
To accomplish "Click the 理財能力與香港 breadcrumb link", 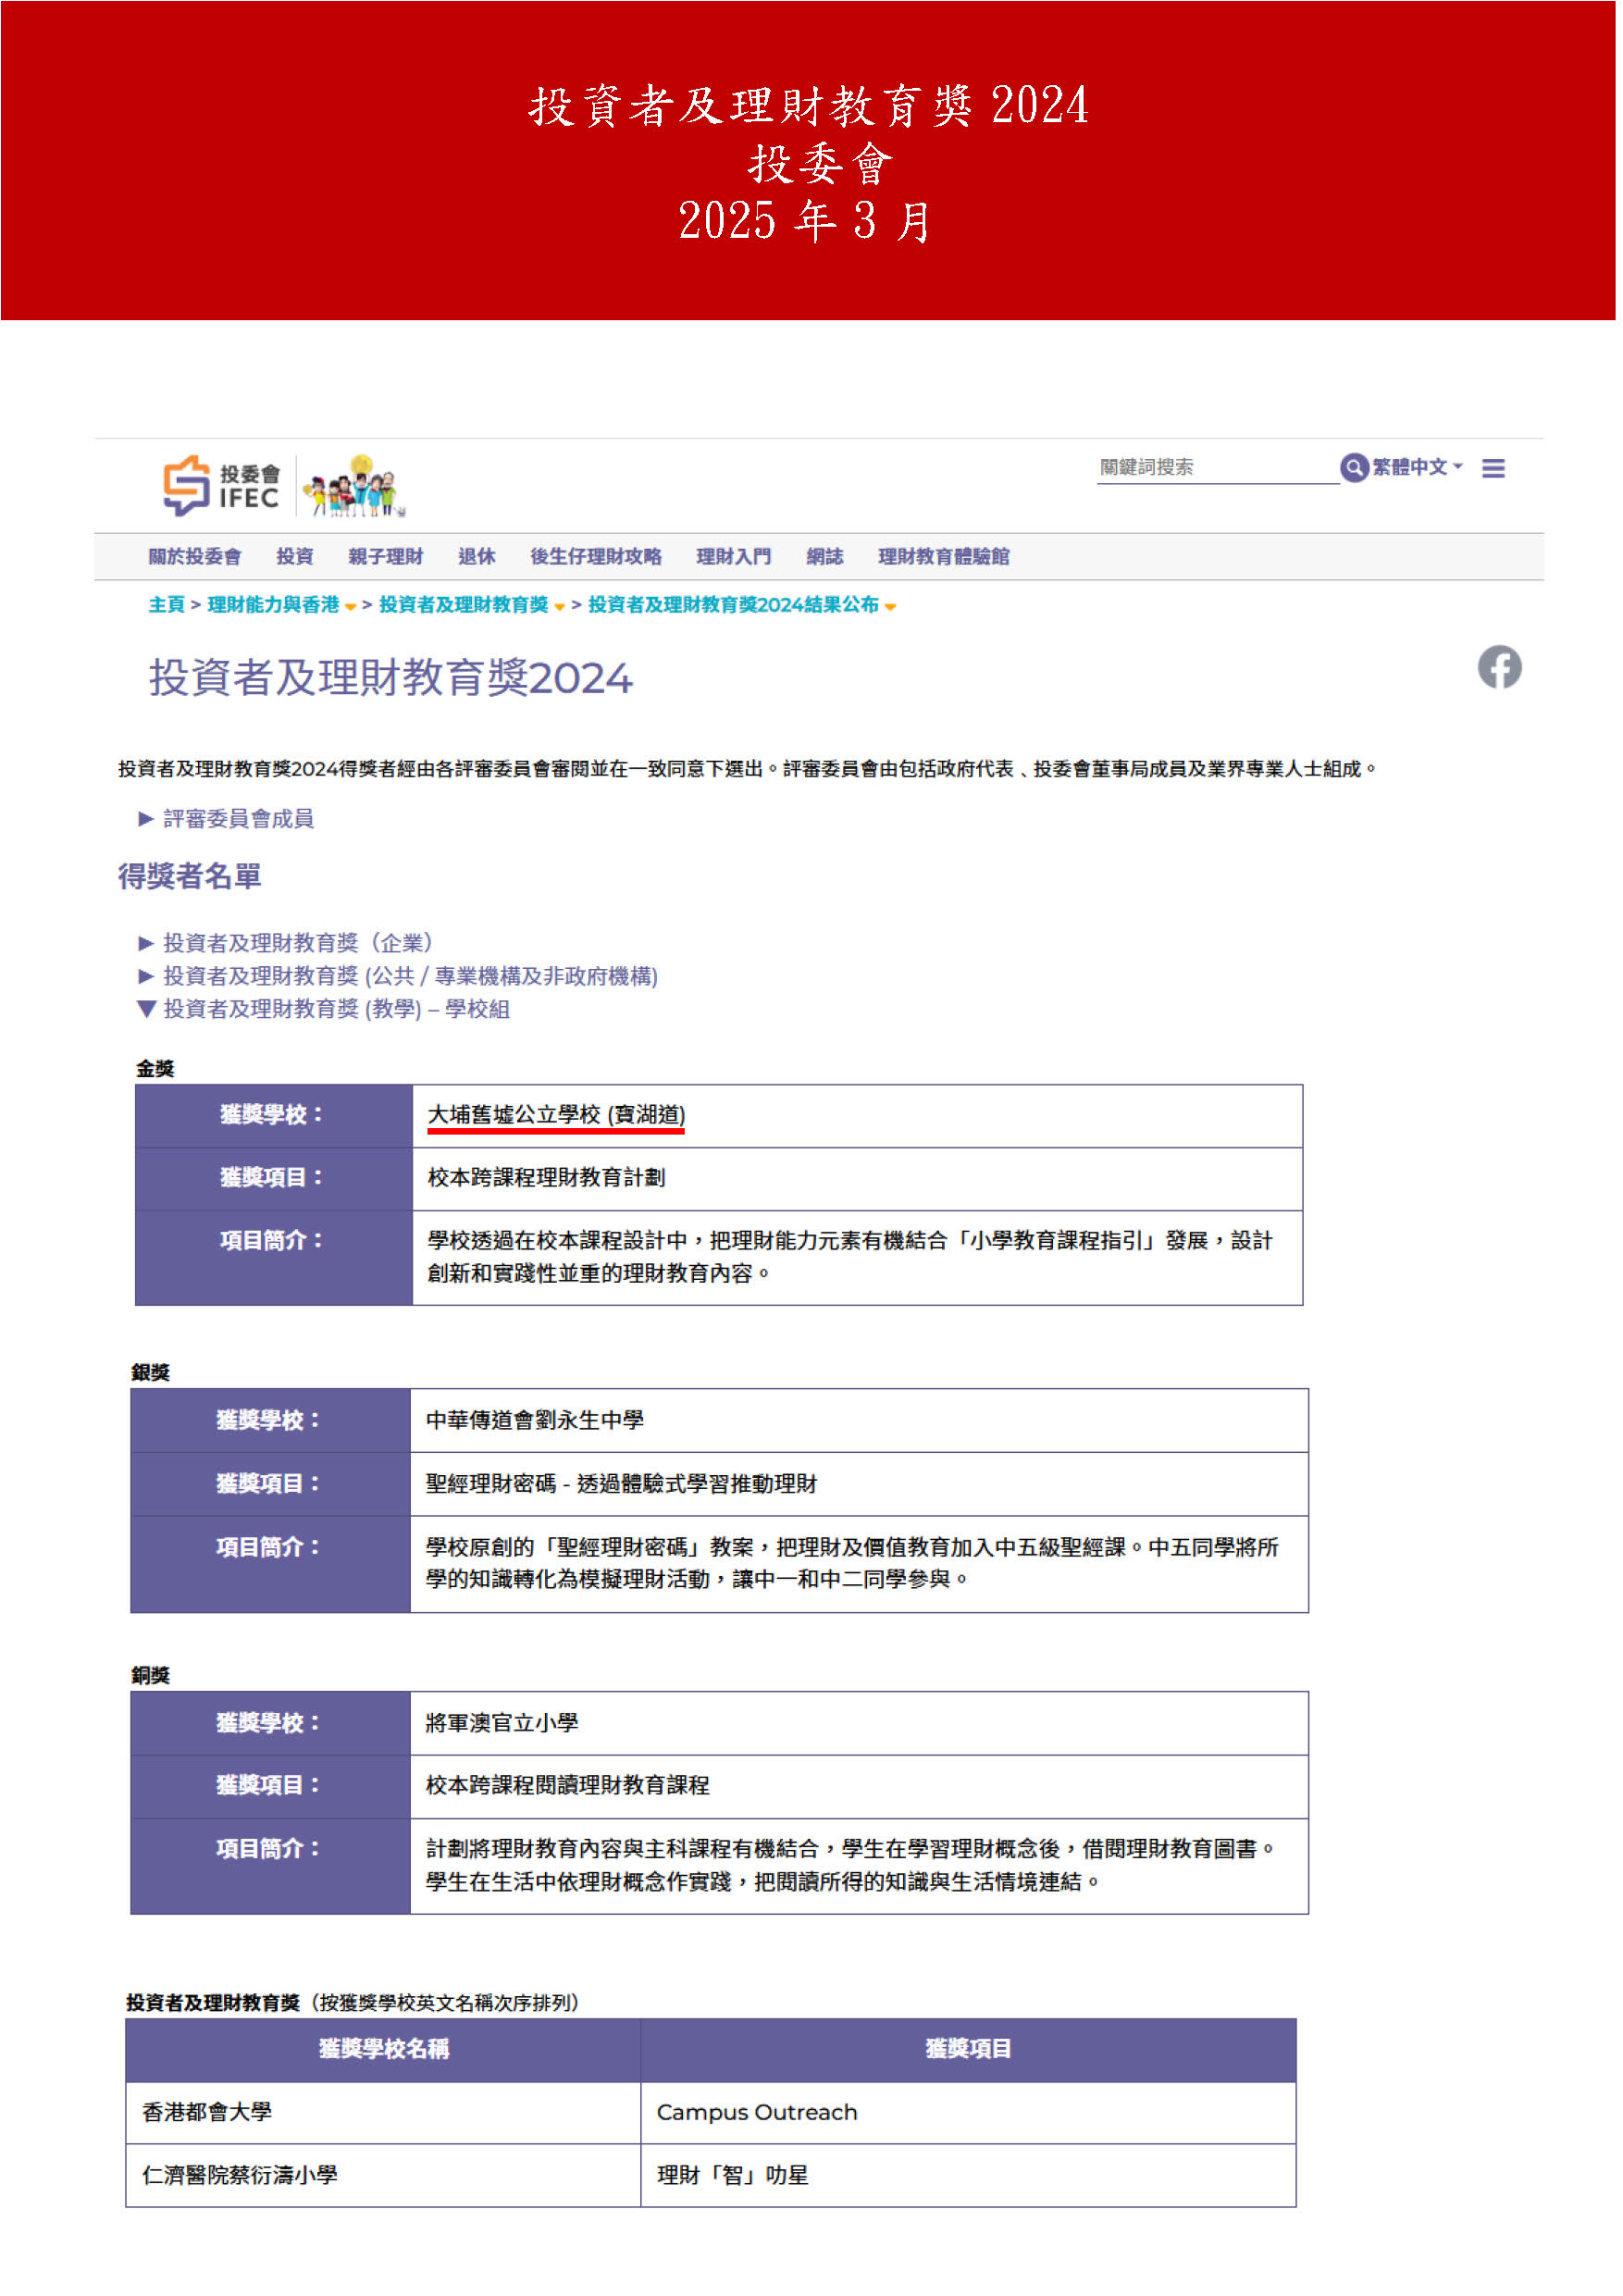I will click(274, 604).
